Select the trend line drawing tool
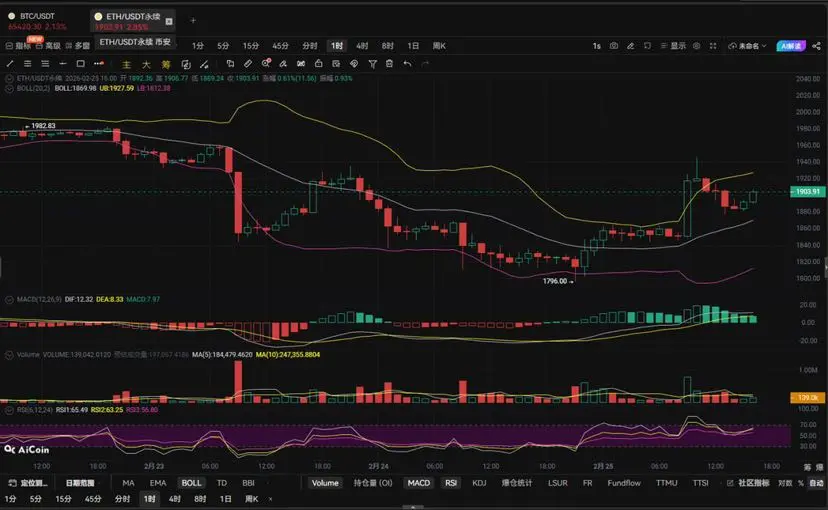 coord(10,64)
